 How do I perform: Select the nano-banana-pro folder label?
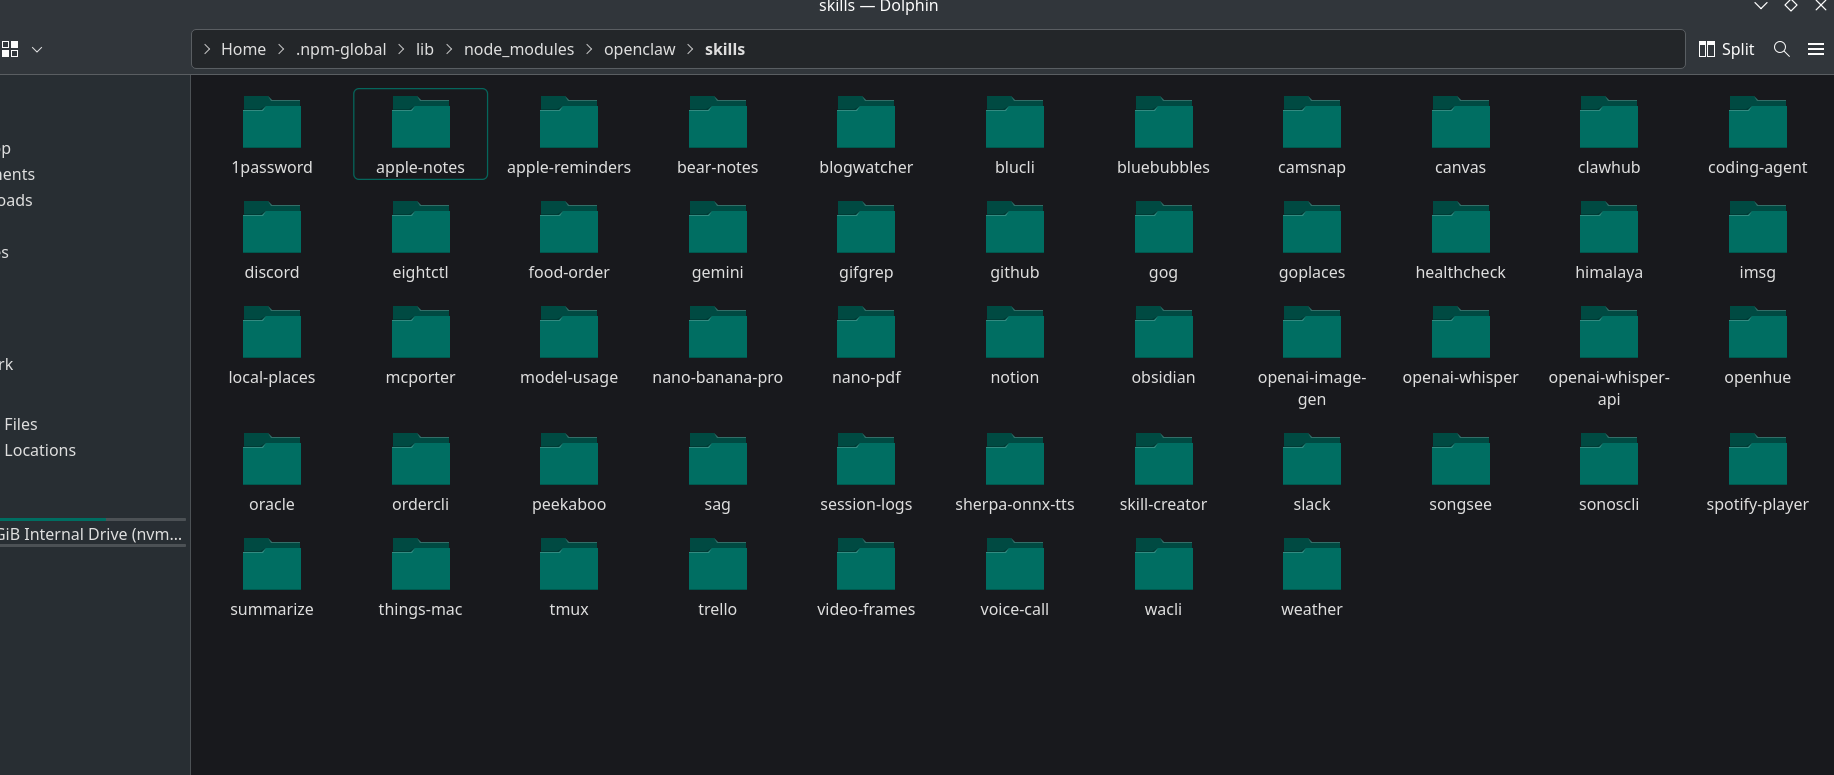718,378
